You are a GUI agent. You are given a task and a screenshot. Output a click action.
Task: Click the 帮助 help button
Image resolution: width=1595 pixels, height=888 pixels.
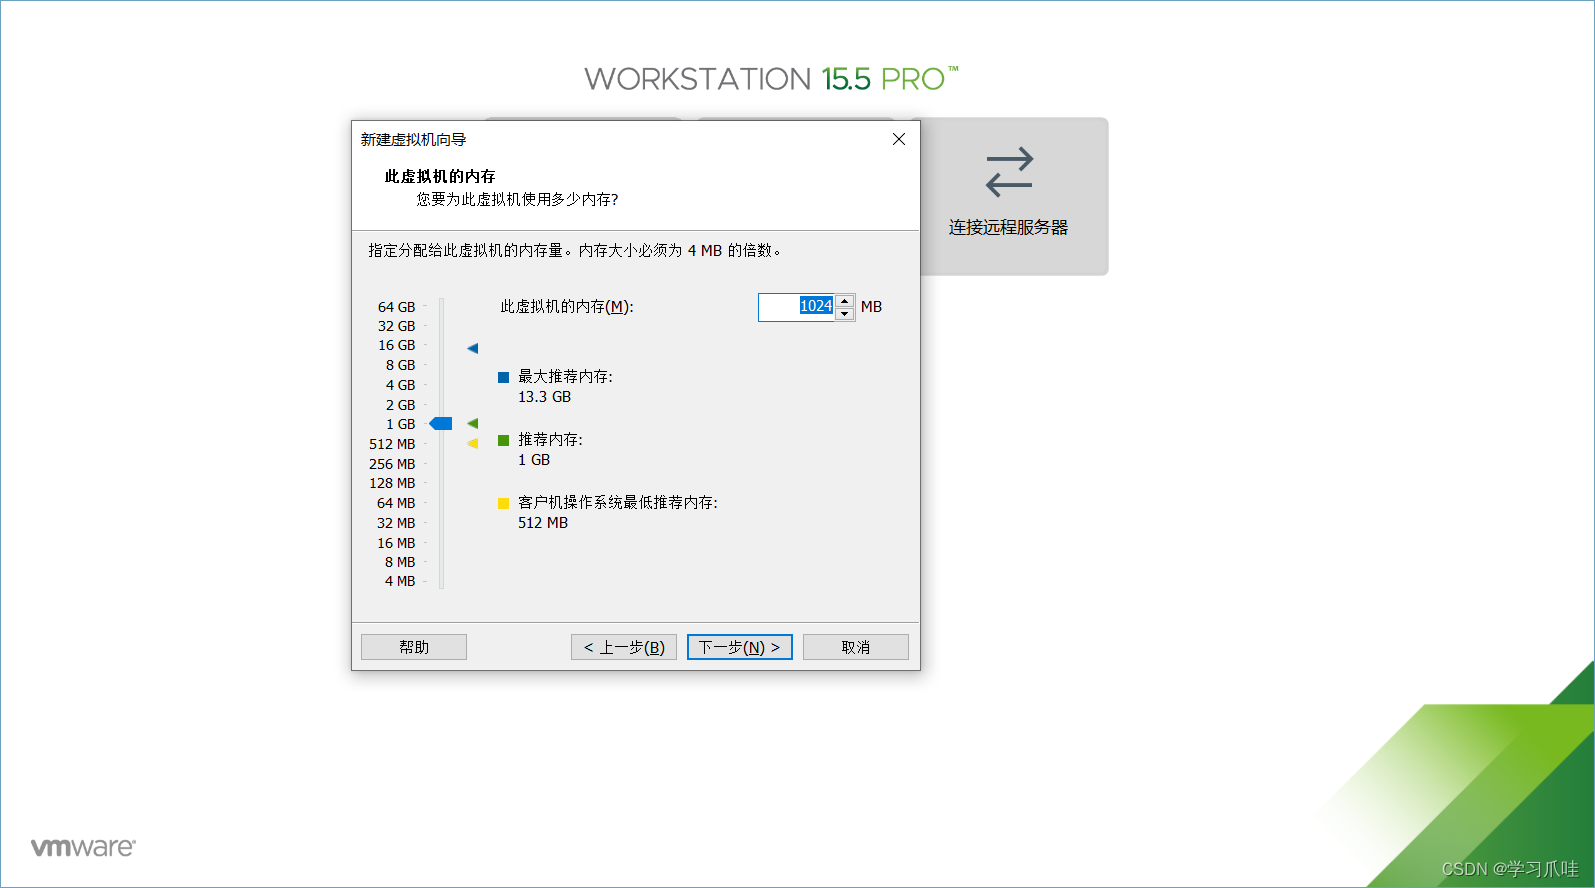point(414,647)
